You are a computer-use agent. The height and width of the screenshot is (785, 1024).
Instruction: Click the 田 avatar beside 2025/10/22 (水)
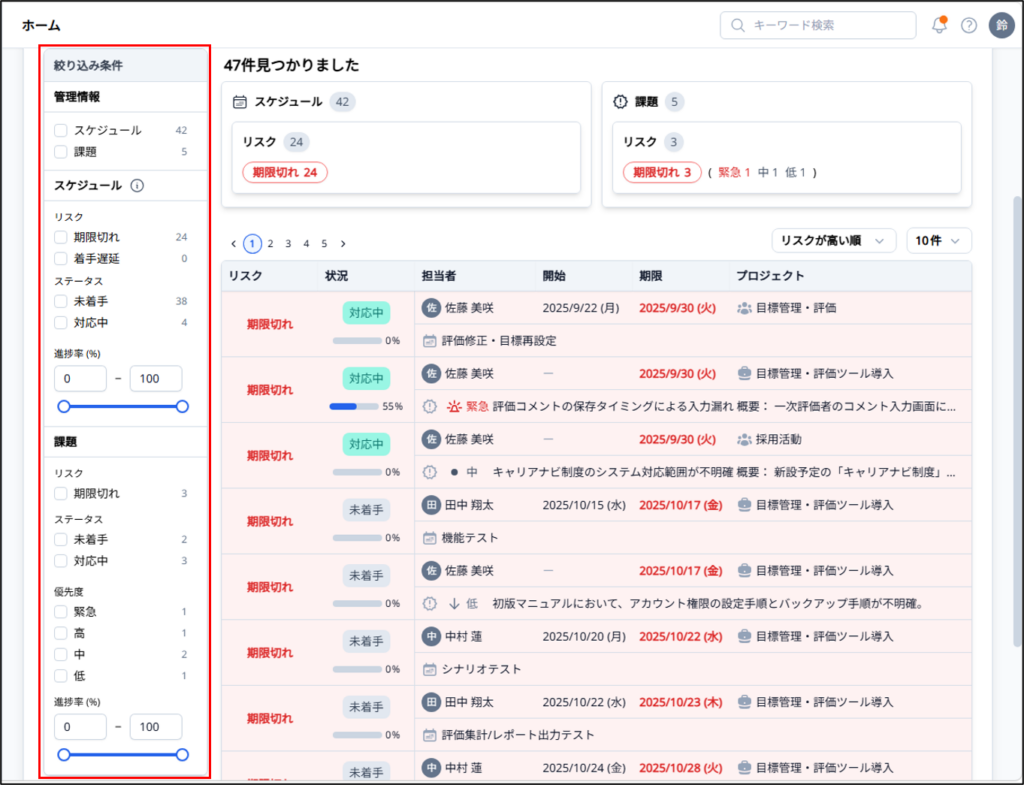pos(431,702)
